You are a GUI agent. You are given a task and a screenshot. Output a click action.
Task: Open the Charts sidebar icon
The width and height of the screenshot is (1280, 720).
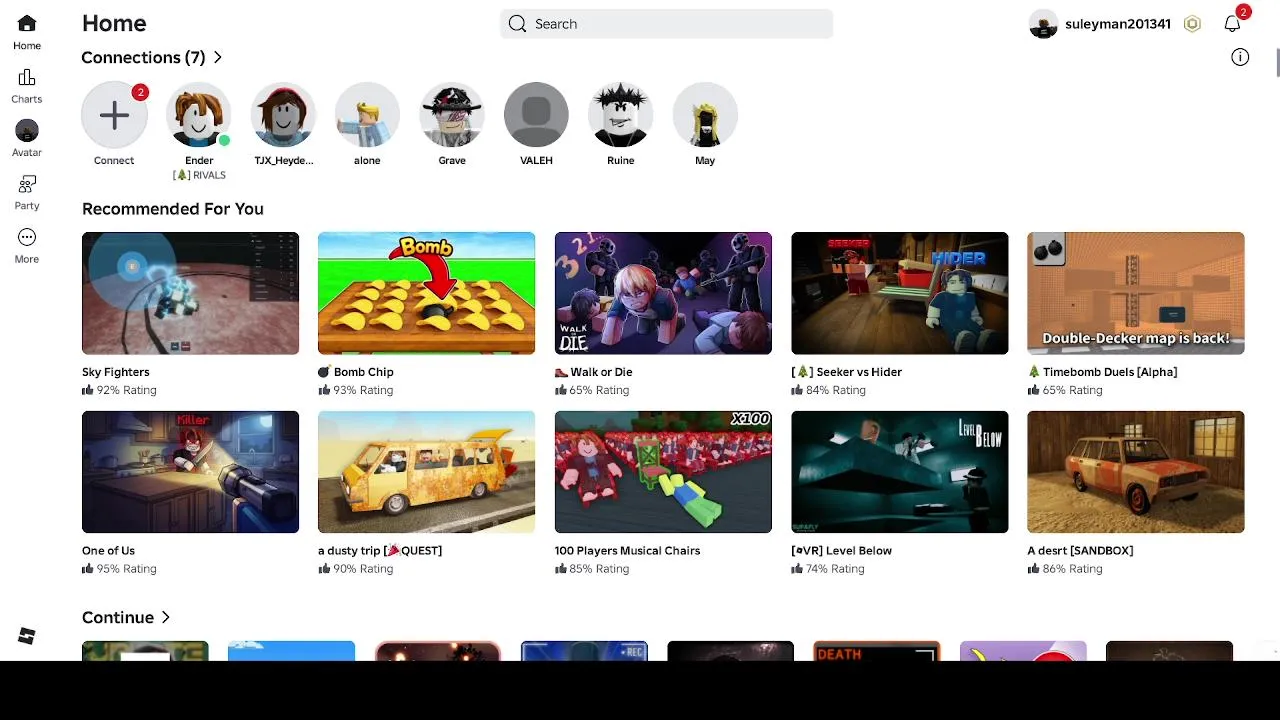pos(27,78)
